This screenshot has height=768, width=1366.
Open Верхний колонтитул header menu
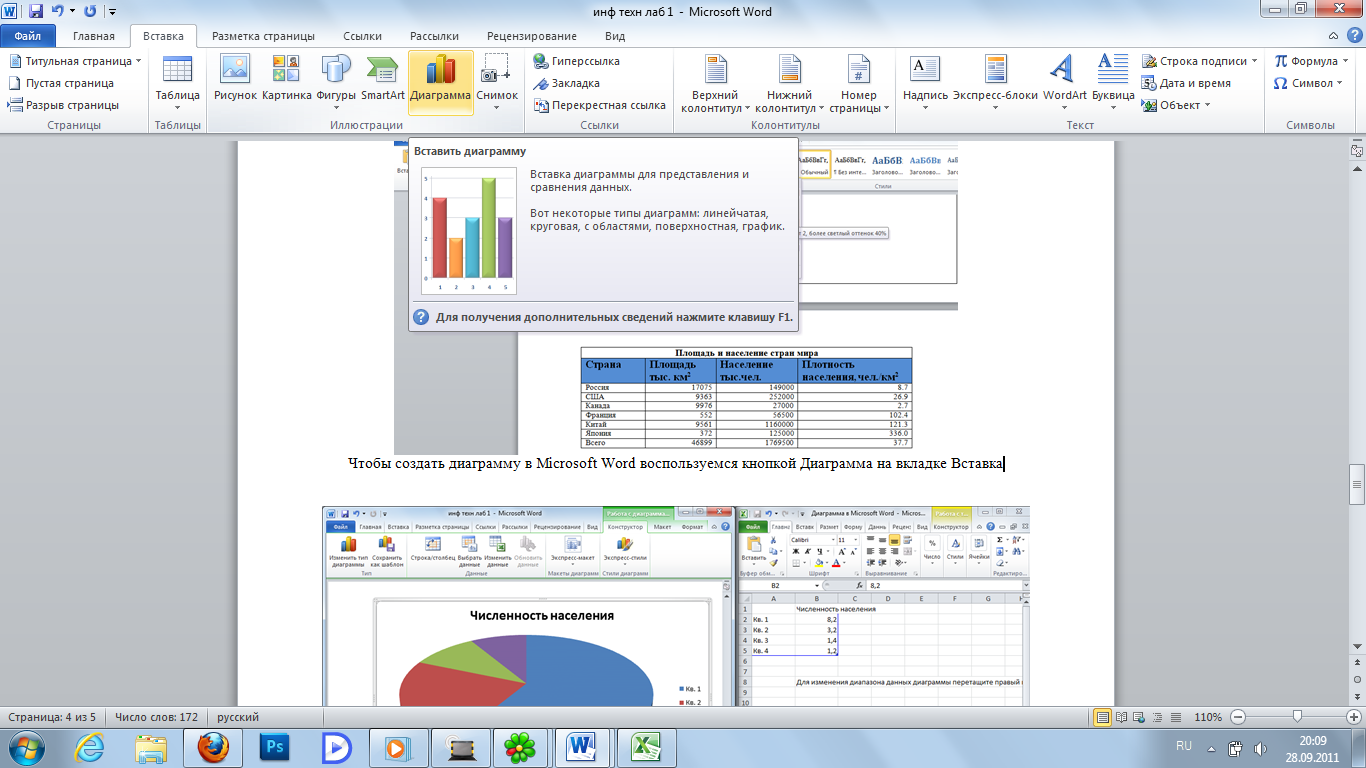click(715, 84)
